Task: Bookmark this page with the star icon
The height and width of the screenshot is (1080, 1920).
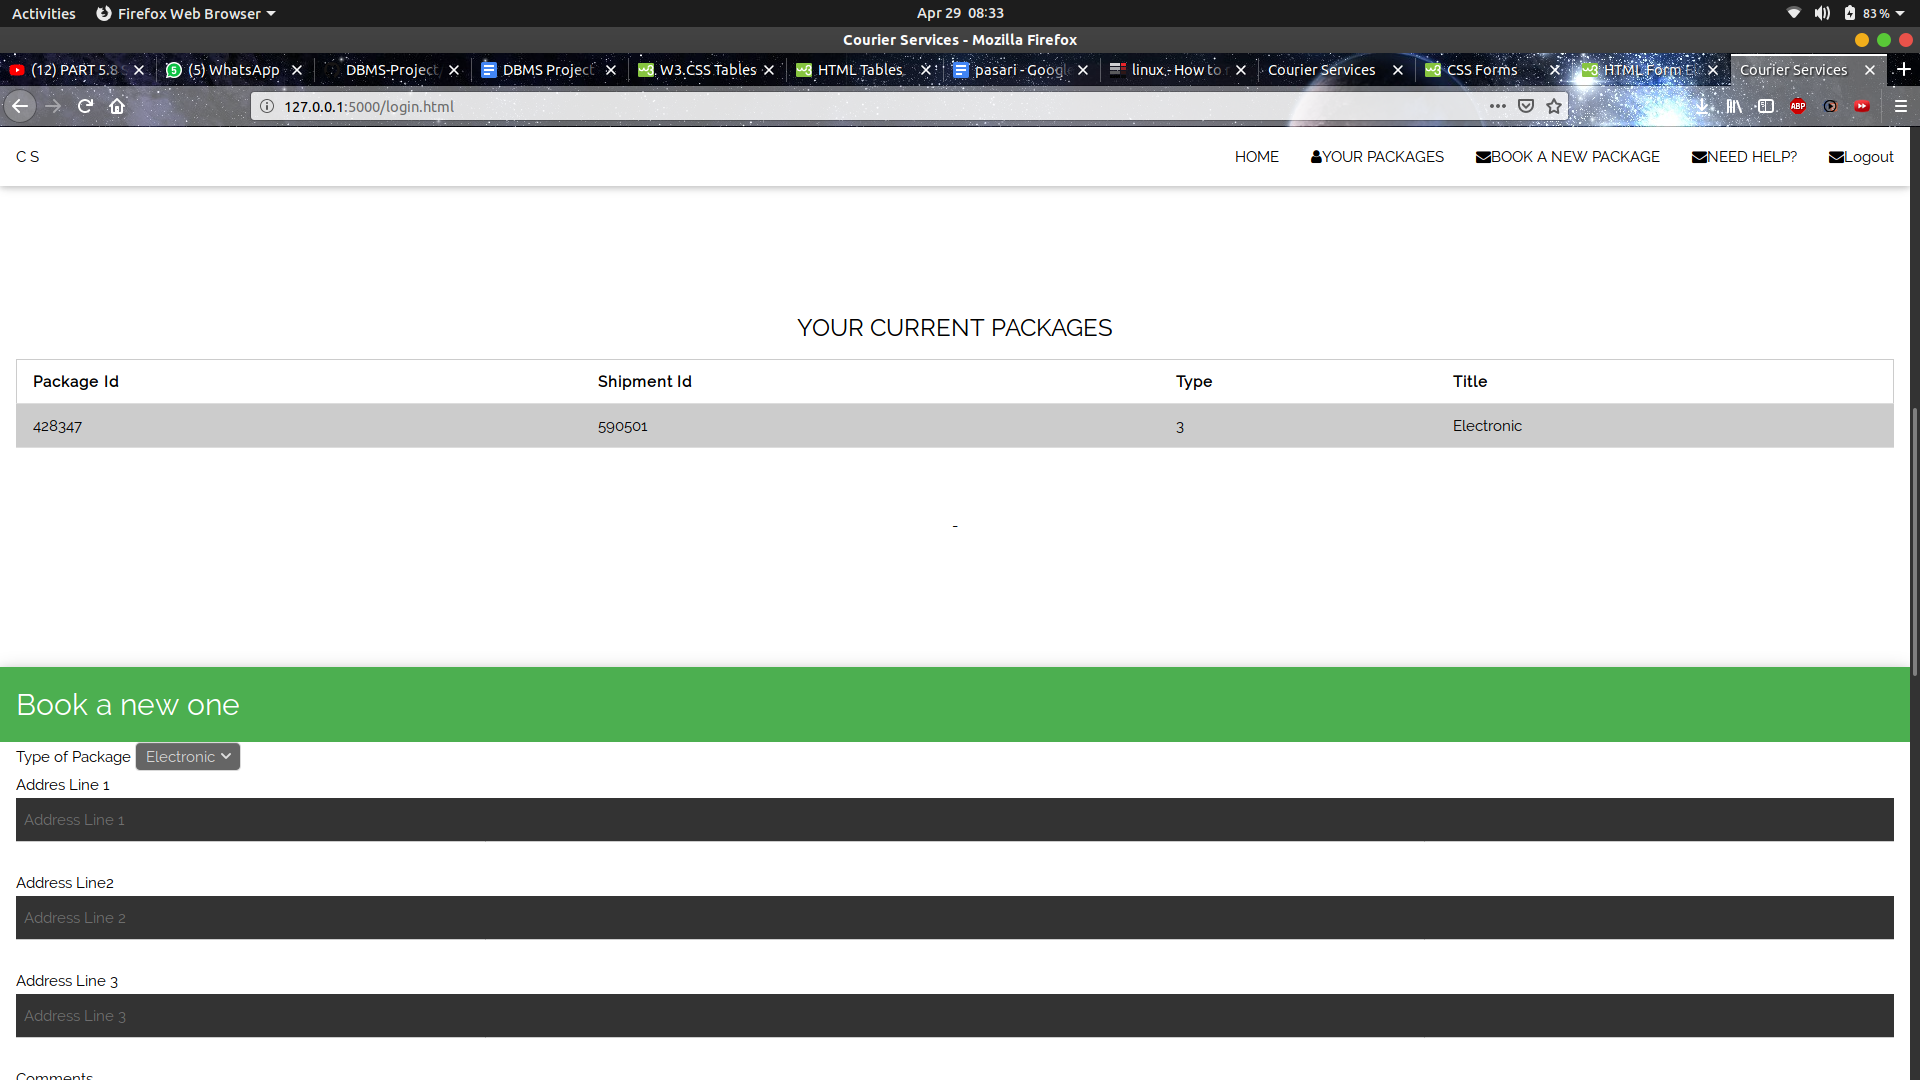Action: [x=1554, y=106]
